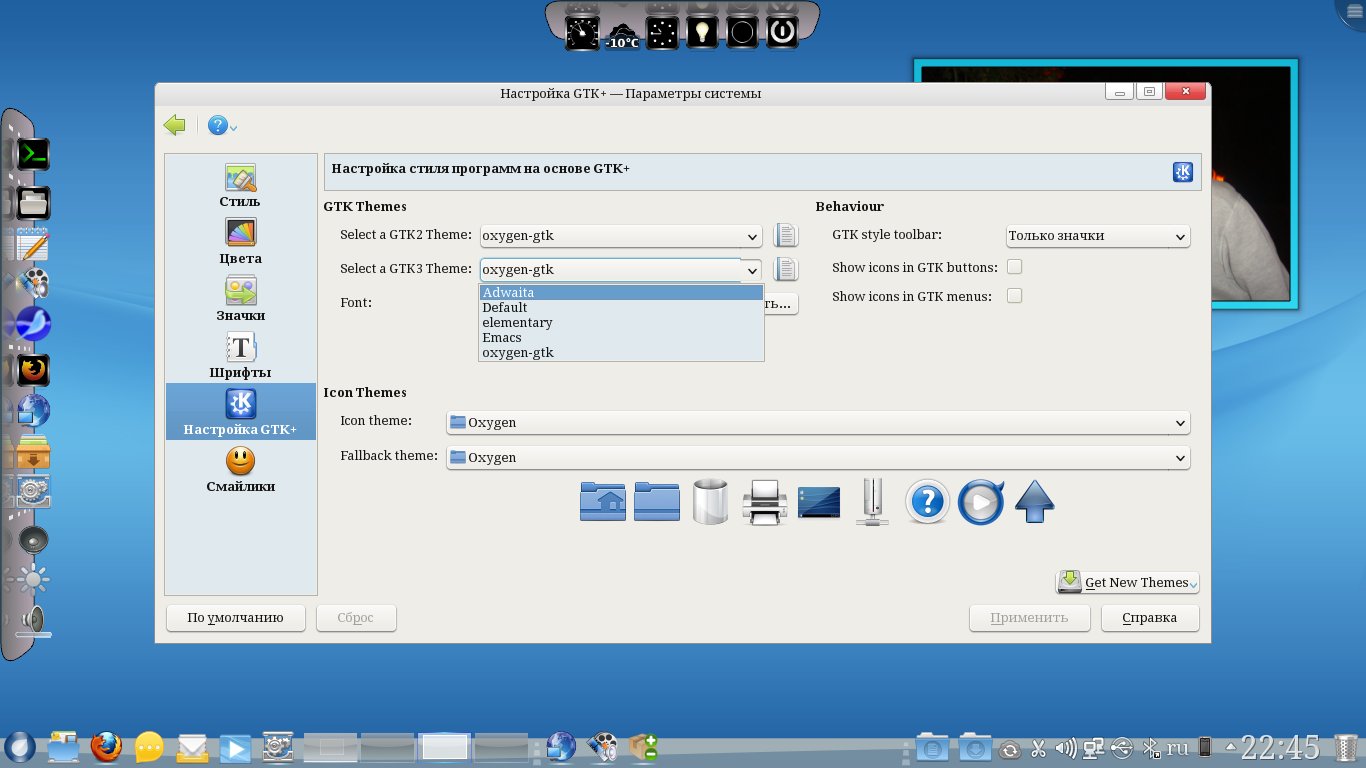Select Emacs theme from the list
The image size is (1366, 768).
click(620, 338)
